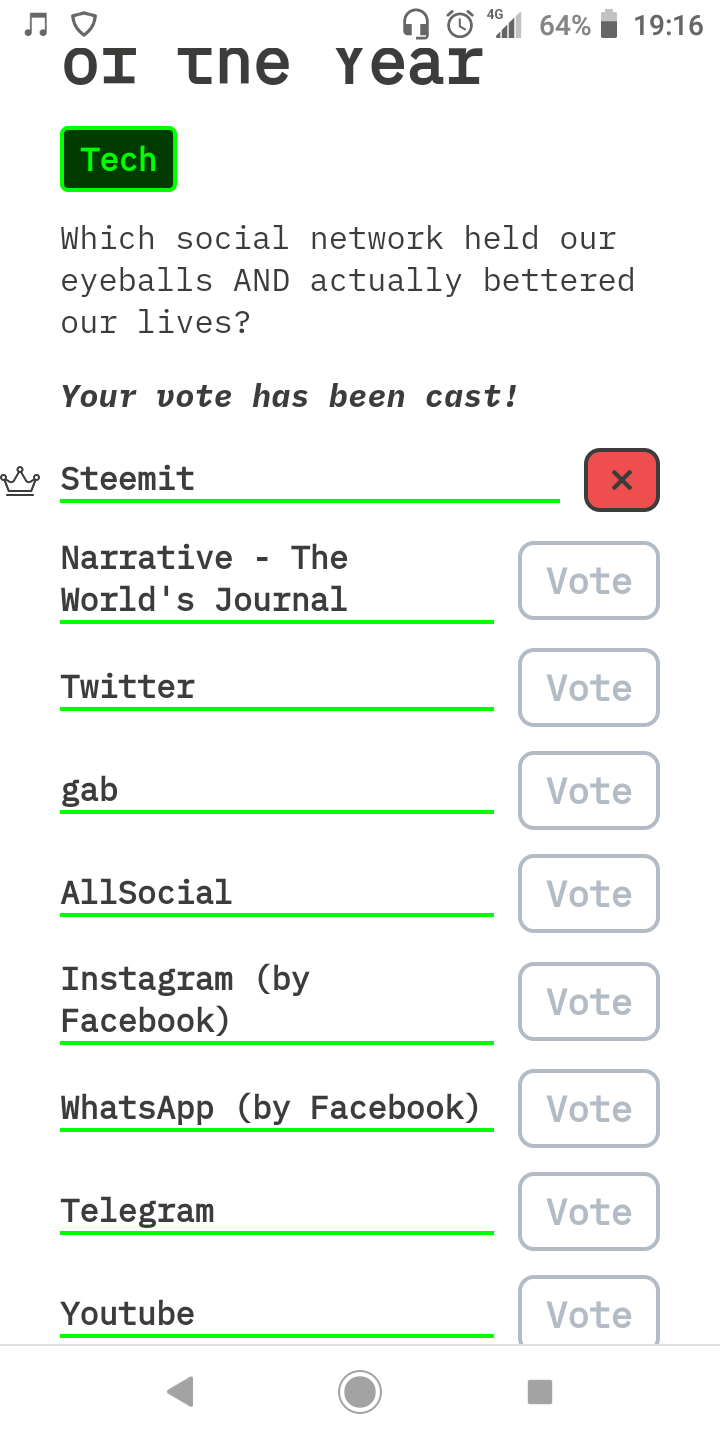Vote for Twitter
Screen dimensions: 720x1440
pyautogui.click(x=588, y=687)
